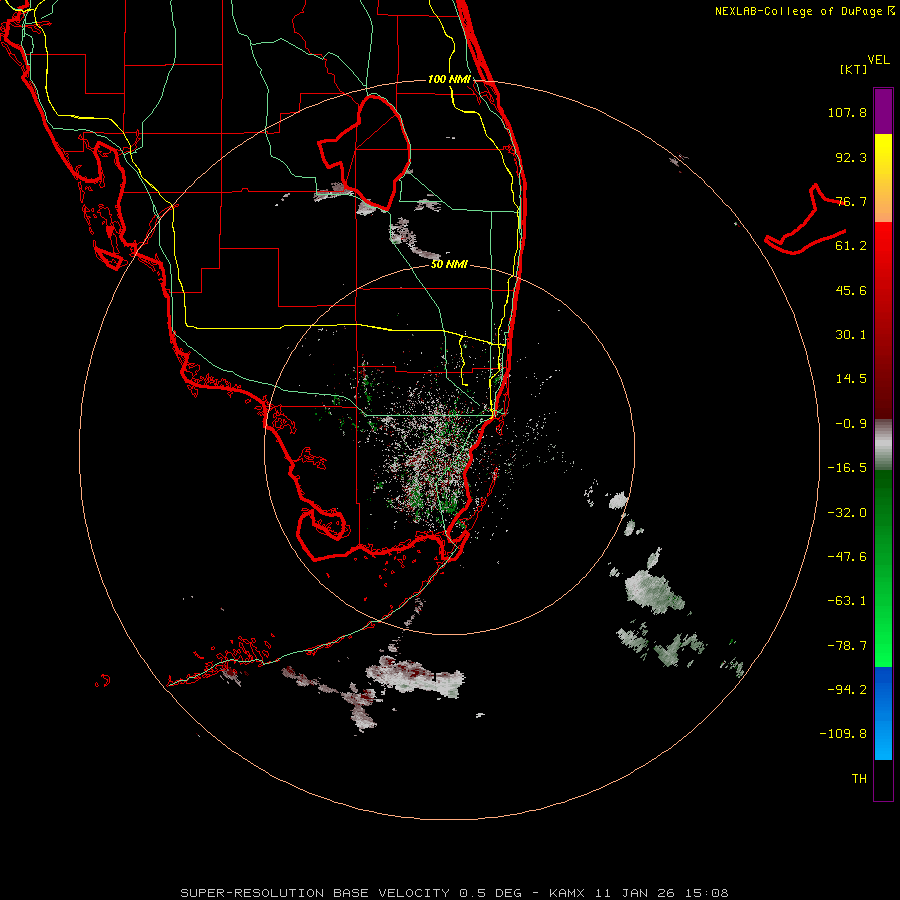Click the Lake Okeechobee outline on the map

(x=364, y=153)
